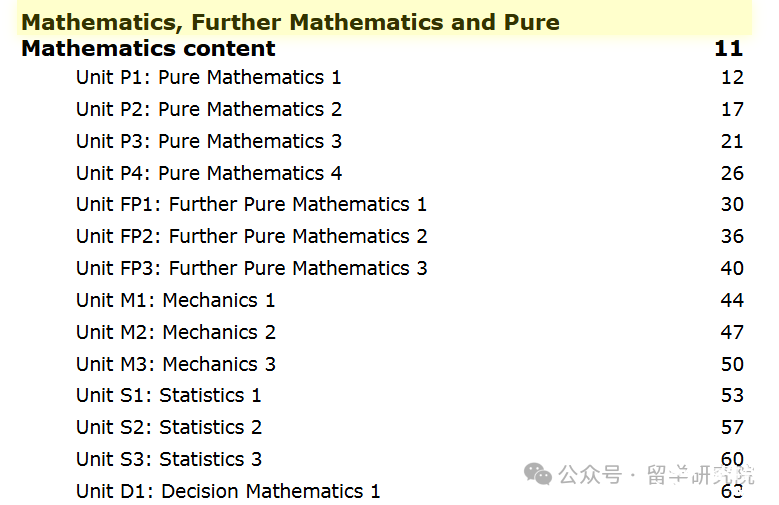Open the Mathematics content heading

pyautogui.click(x=148, y=49)
